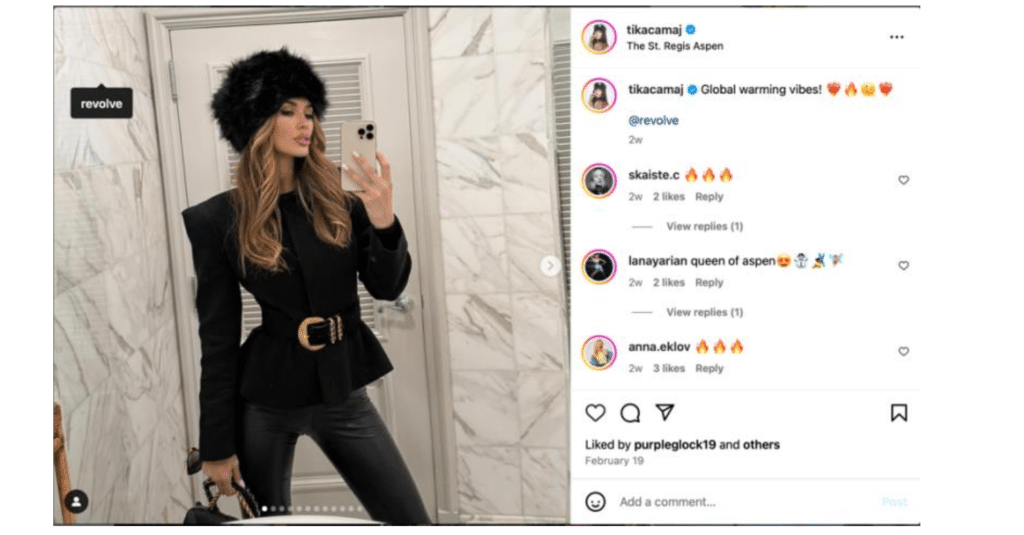Screen dimensions: 1024x535
Task: Like the post with the heart icon
Action: (595, 413)
